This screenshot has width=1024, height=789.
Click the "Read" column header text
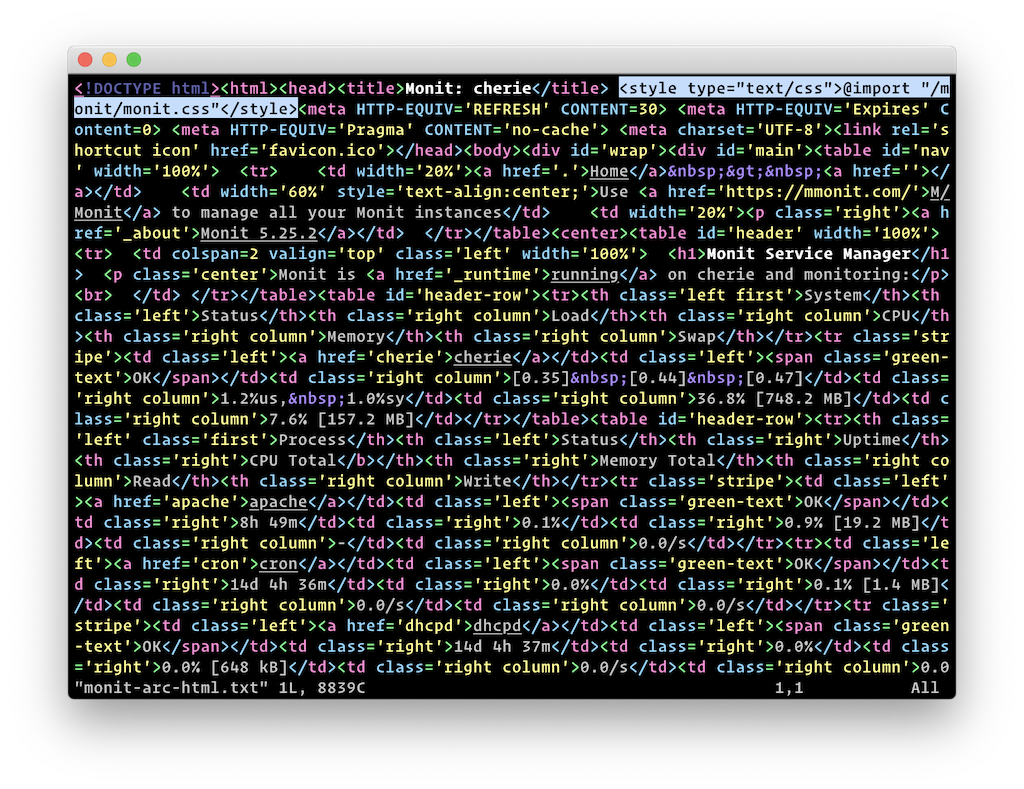click(152, 482)
